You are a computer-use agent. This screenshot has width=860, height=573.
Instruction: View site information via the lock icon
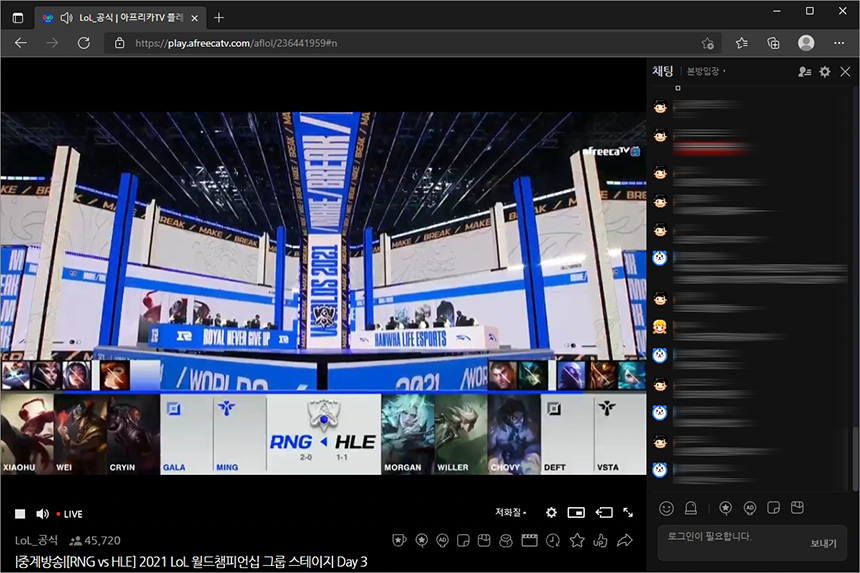pos(120,43)
